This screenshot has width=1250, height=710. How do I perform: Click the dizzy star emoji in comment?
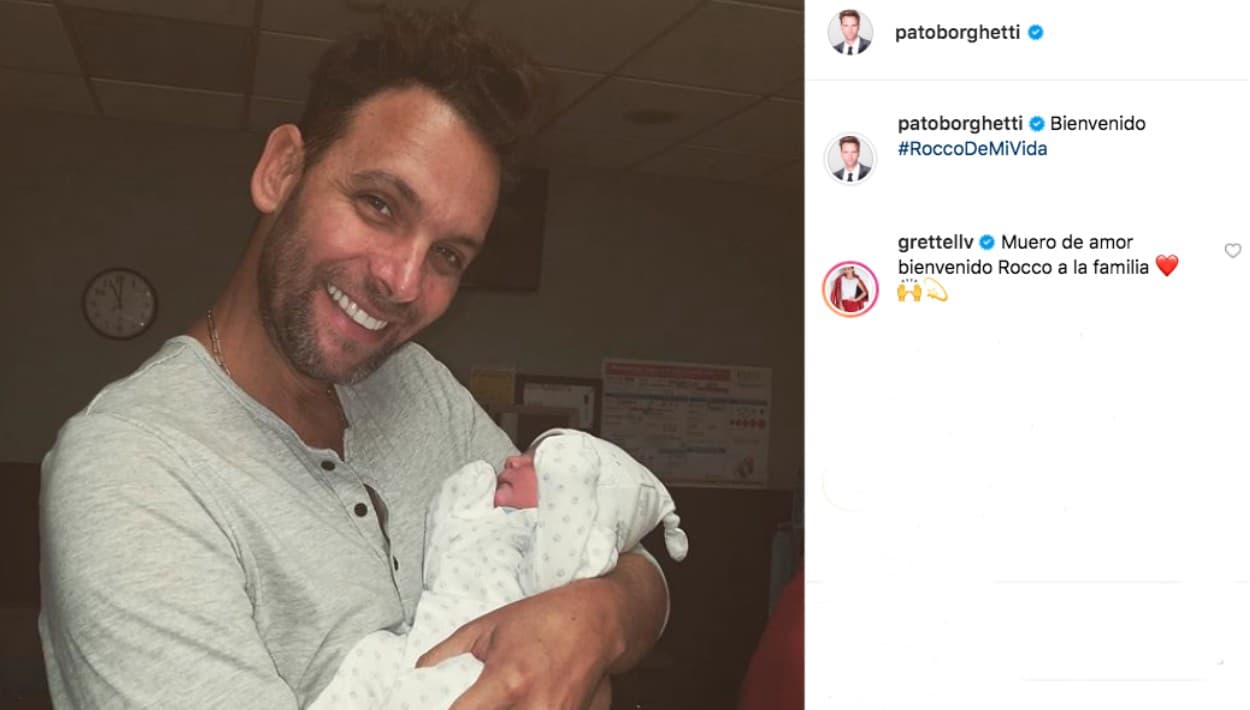(x=935, y=290)
